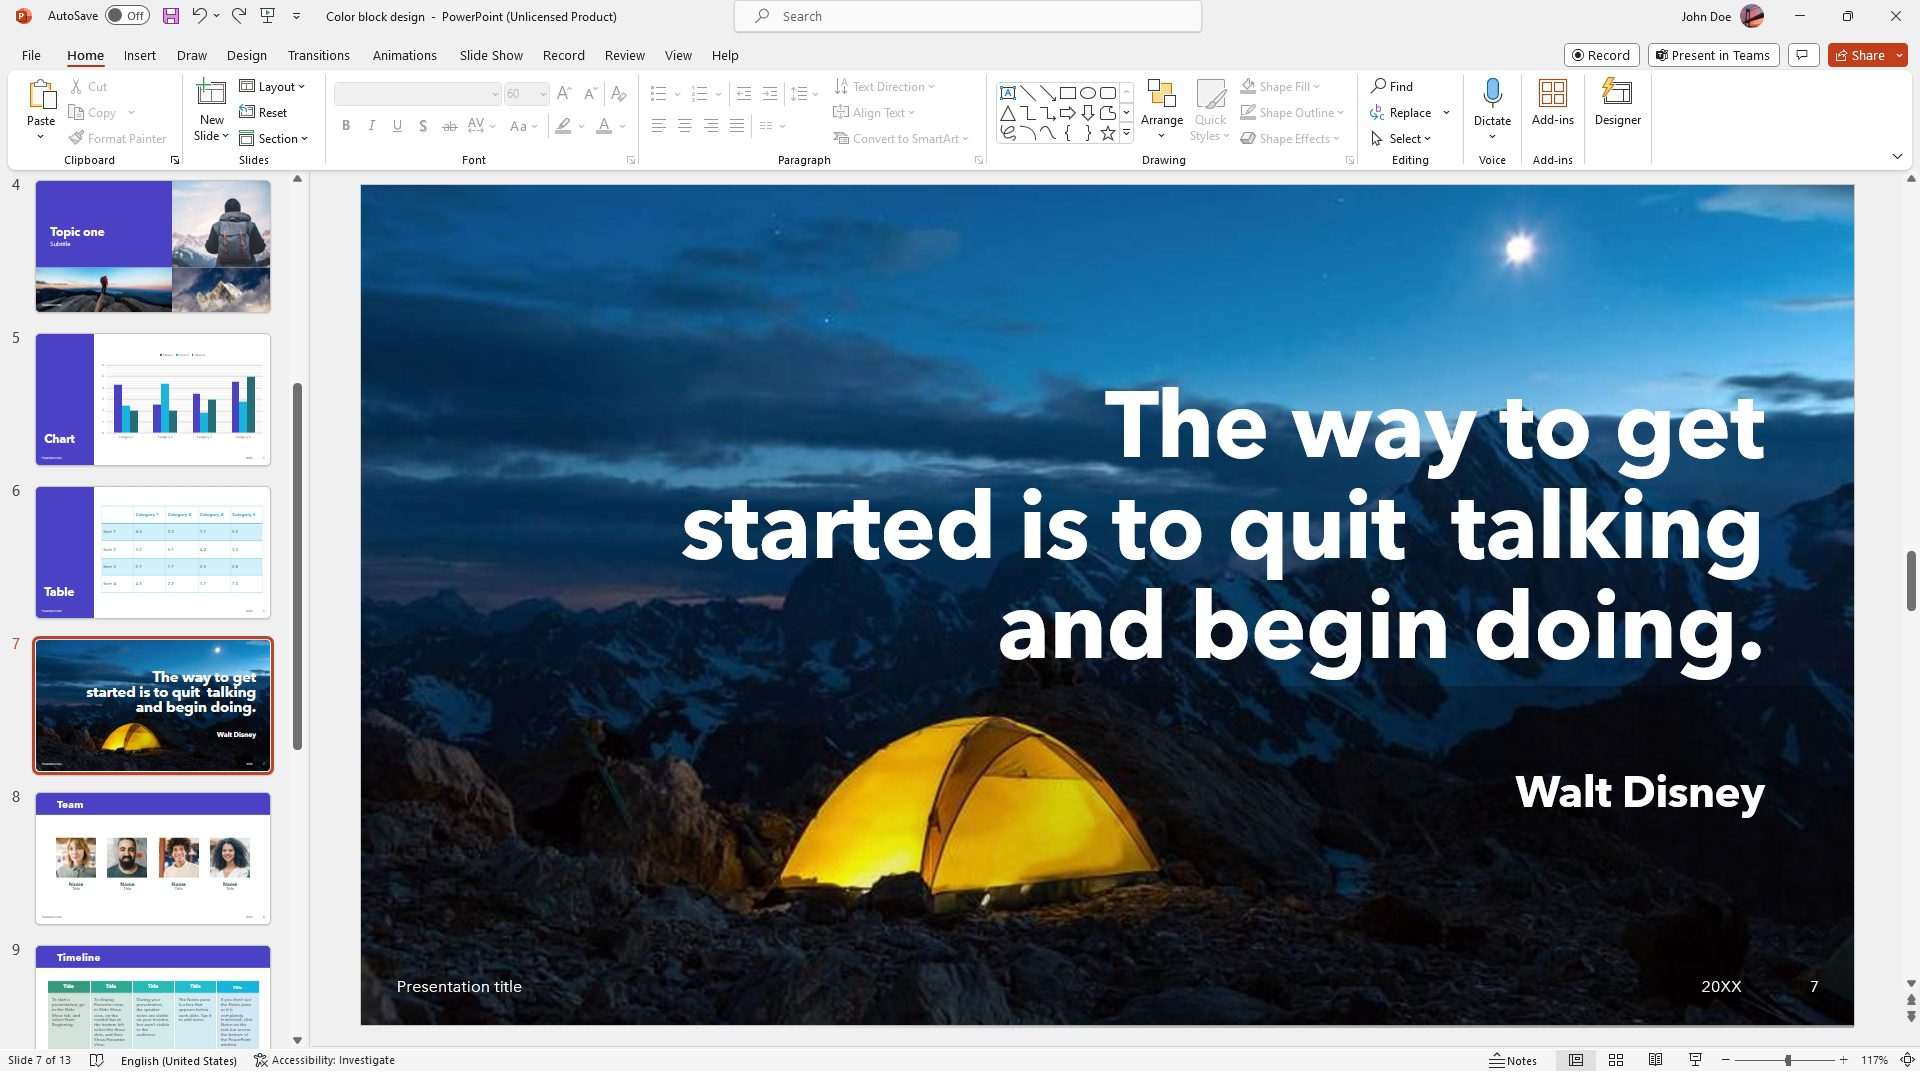Open font size dropdown
1920x1072 pixels.
click(543, 94)
